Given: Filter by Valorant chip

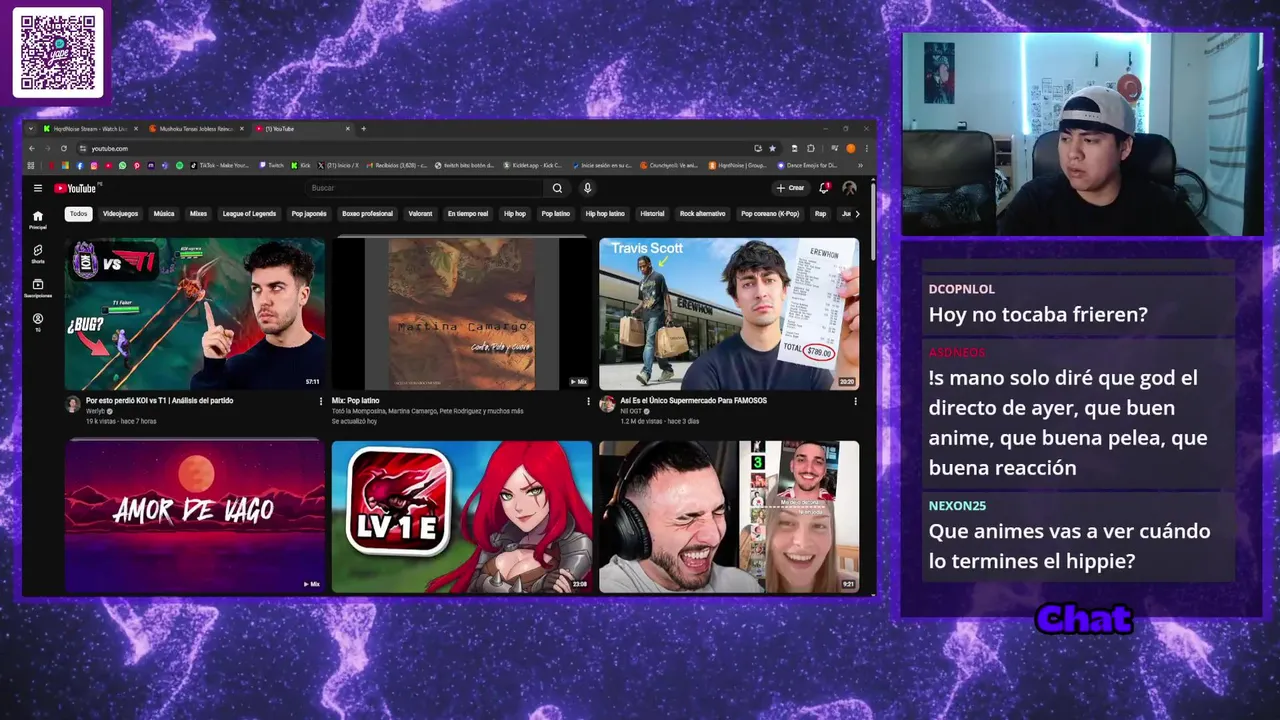Looking at the screenshot, I should [x=420, y=213].
